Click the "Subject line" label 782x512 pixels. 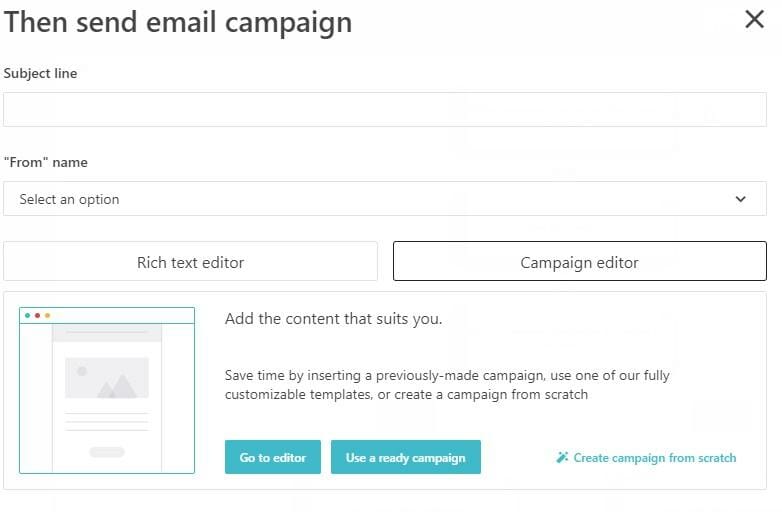click(x=40, y=73)
